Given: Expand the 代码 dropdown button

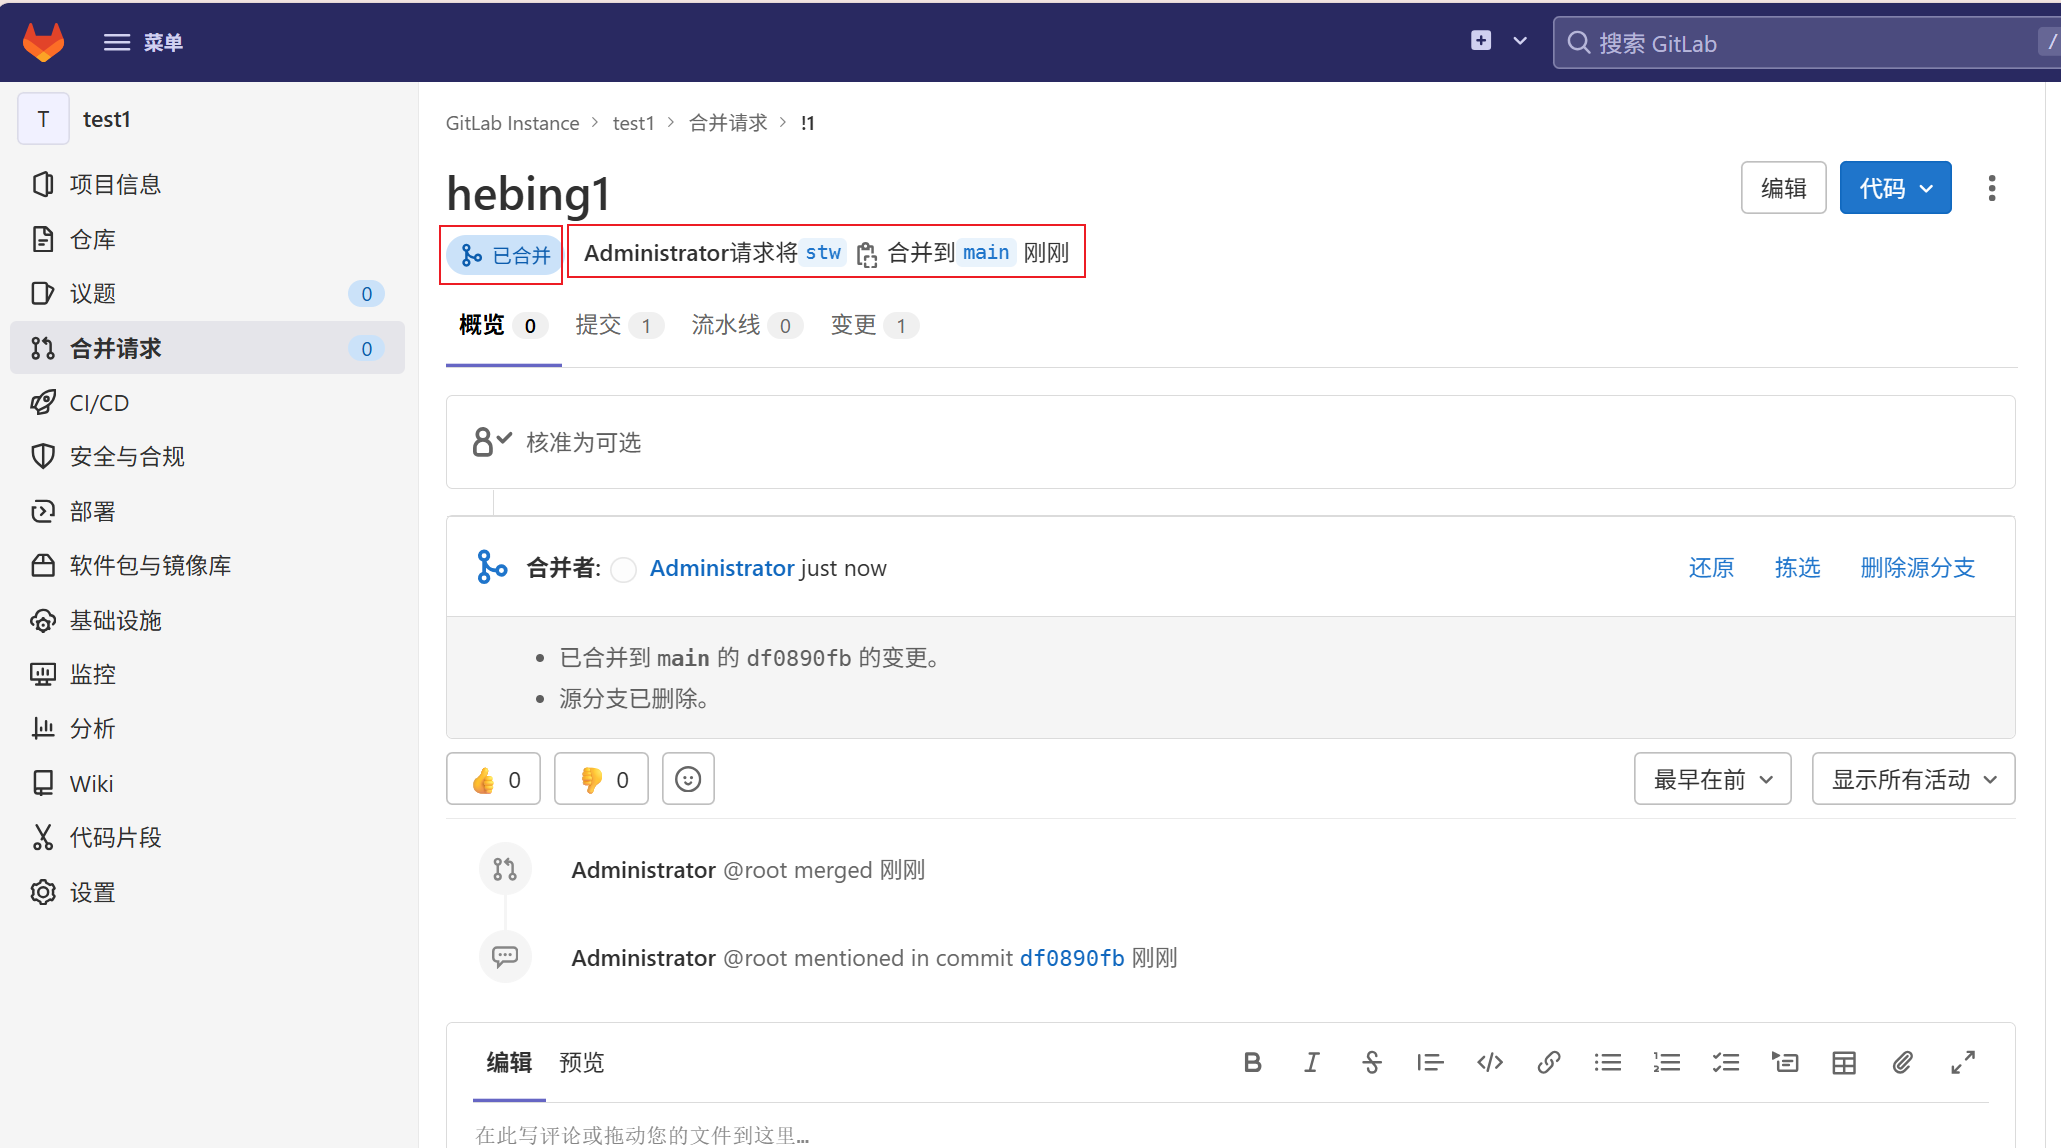Looking at the screenshot, I should tap(1895, 188).
